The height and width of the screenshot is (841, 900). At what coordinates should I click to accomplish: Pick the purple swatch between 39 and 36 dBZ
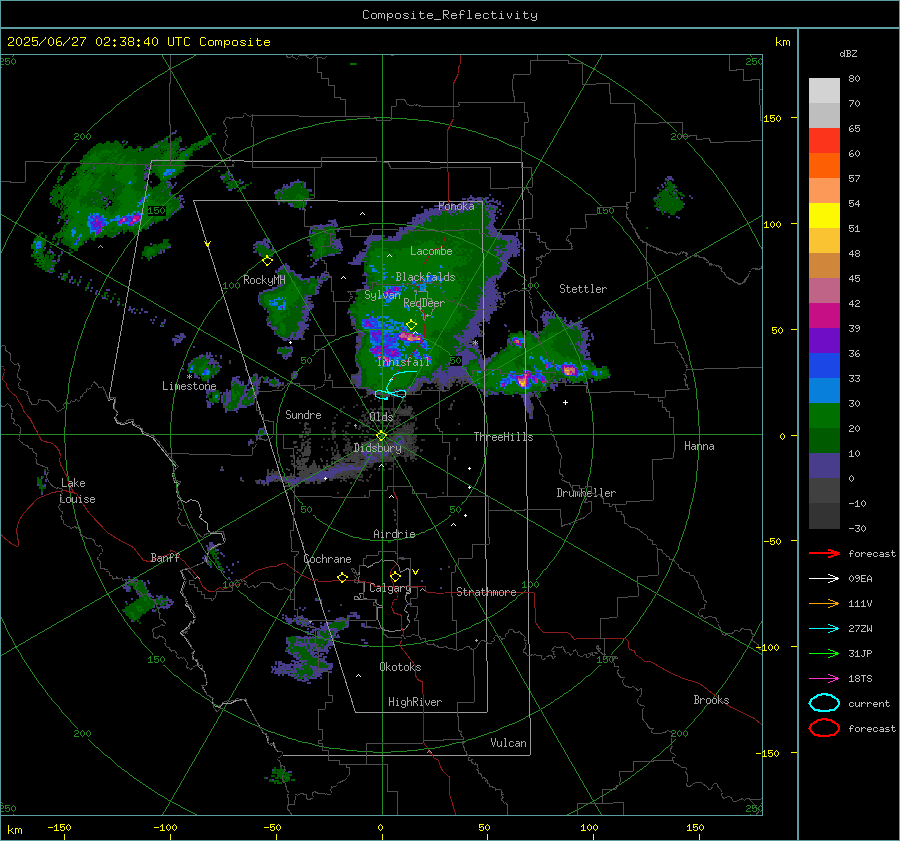[824, 341]
